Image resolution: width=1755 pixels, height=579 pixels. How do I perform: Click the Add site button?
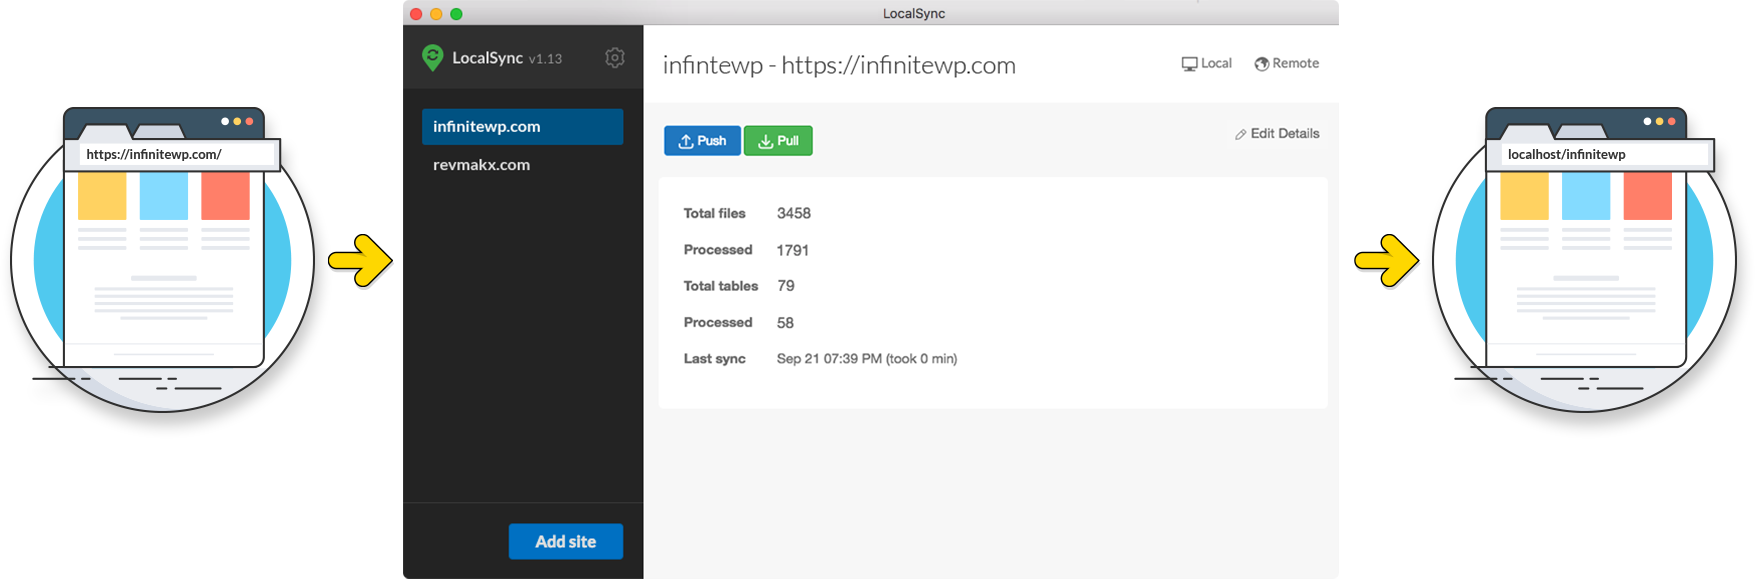pos(566,541)
